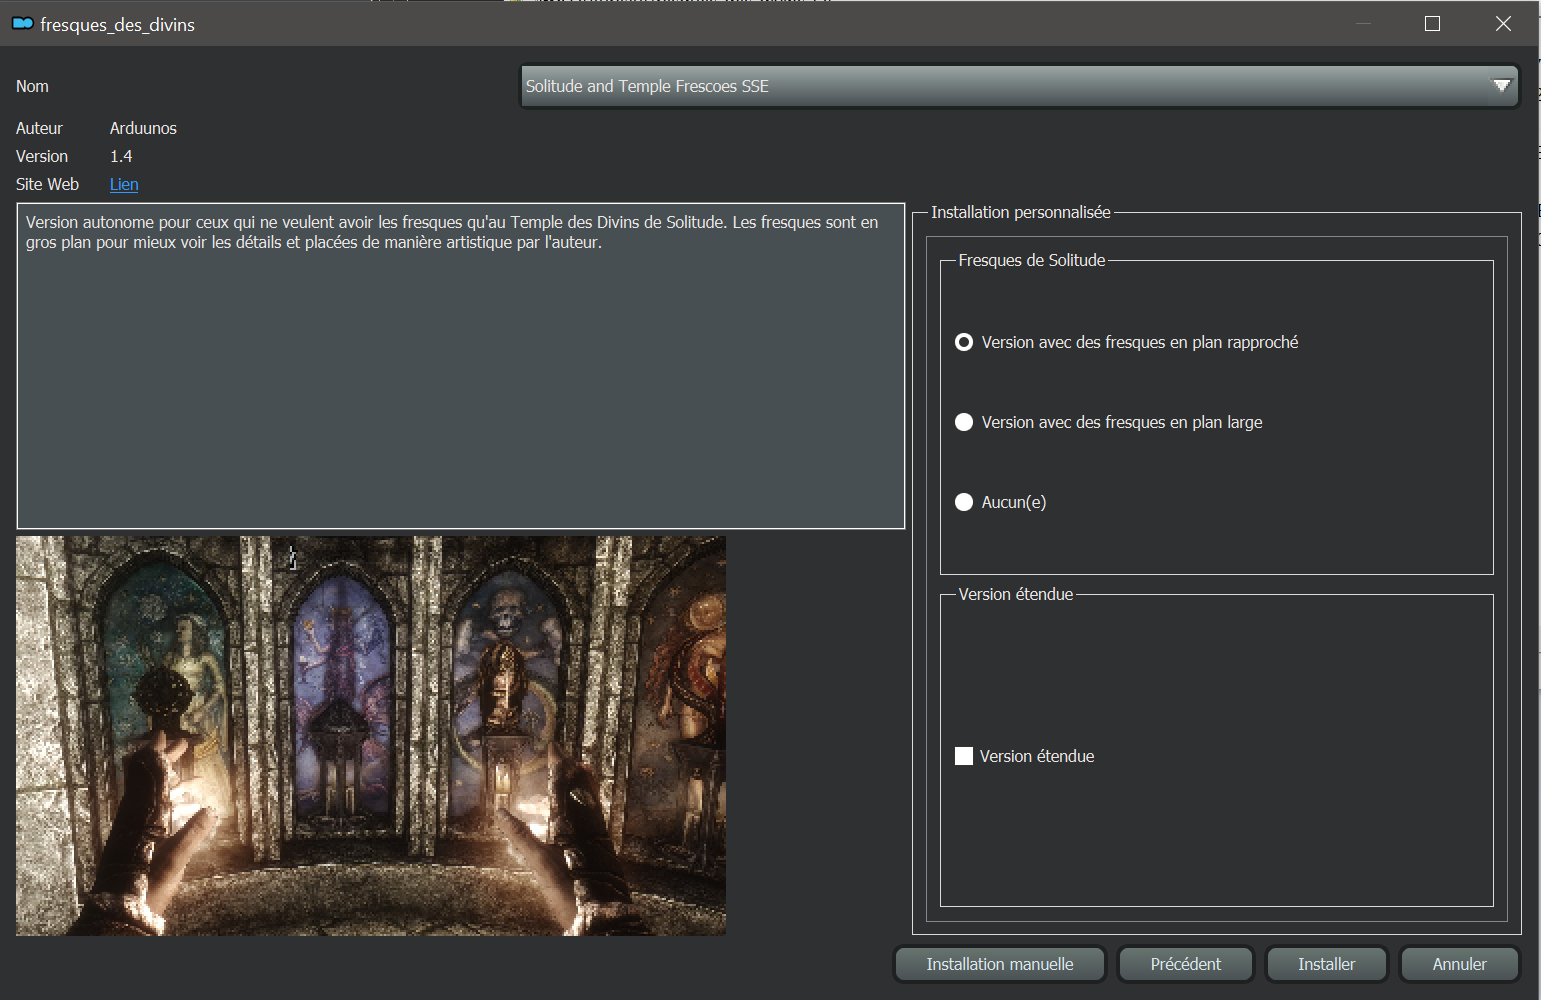1541x1000 pixels.
Task: Open the mod name dropdown arrow
Action: 1501,86
